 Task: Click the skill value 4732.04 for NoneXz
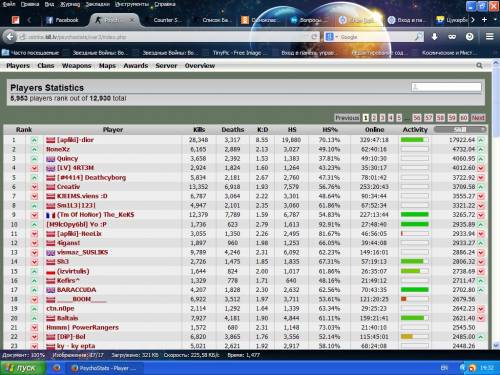click(x=464, y=149)
